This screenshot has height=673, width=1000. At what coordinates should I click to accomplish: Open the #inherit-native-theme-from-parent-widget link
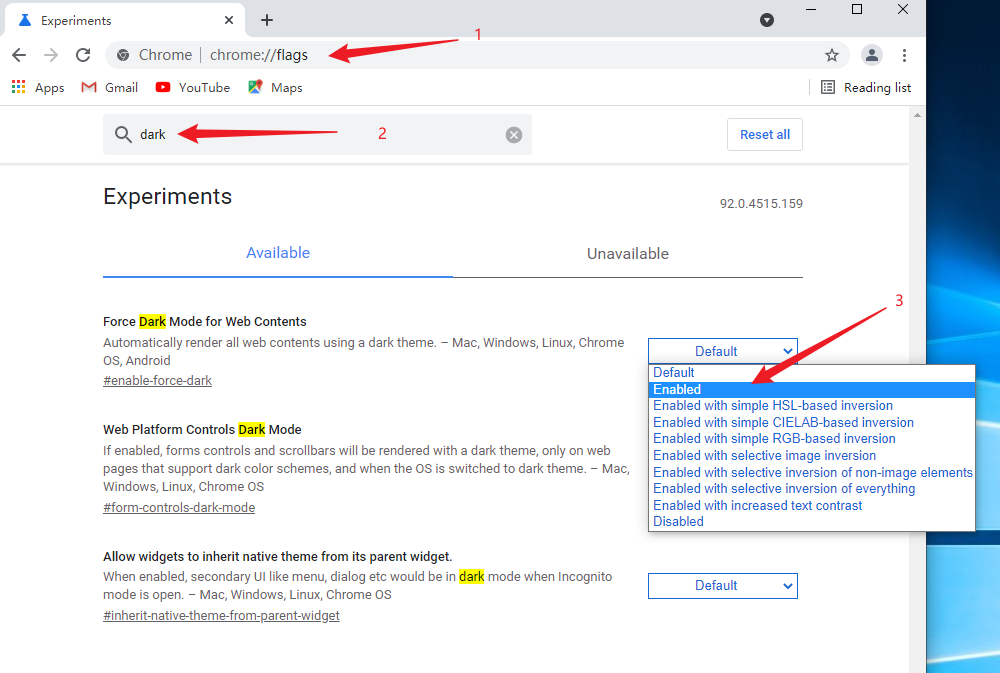(221, 616)
